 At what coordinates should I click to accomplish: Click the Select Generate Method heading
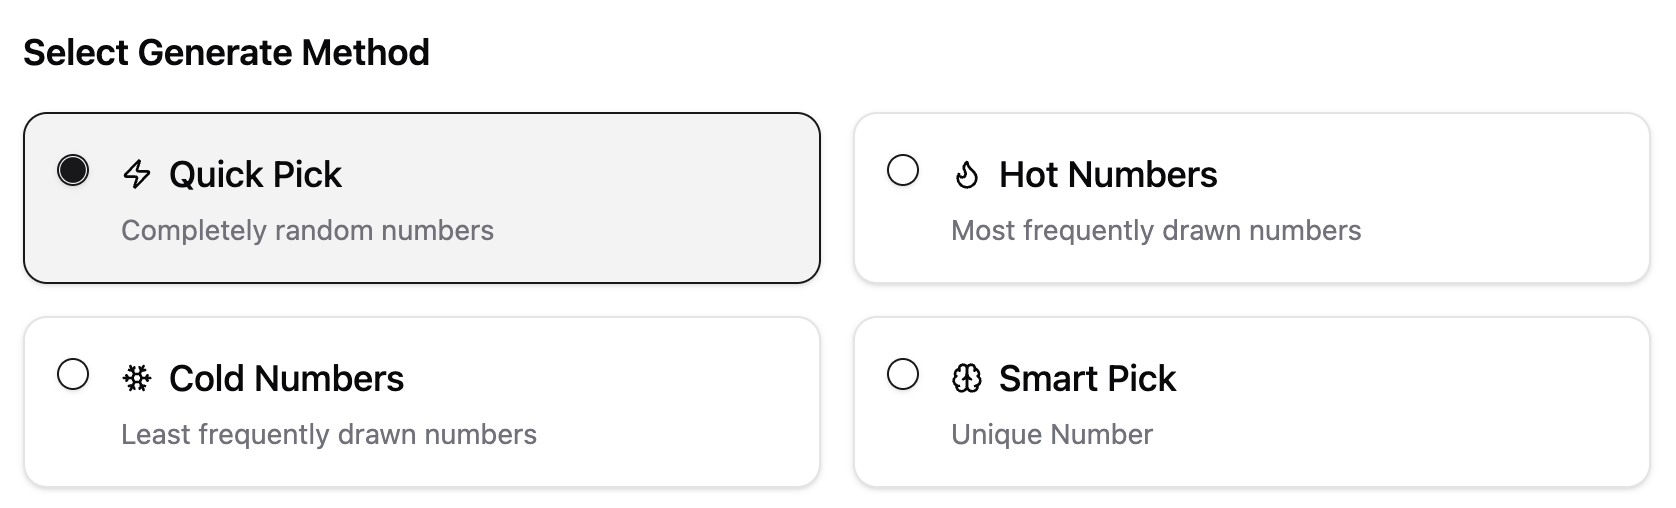pos(226,52)
